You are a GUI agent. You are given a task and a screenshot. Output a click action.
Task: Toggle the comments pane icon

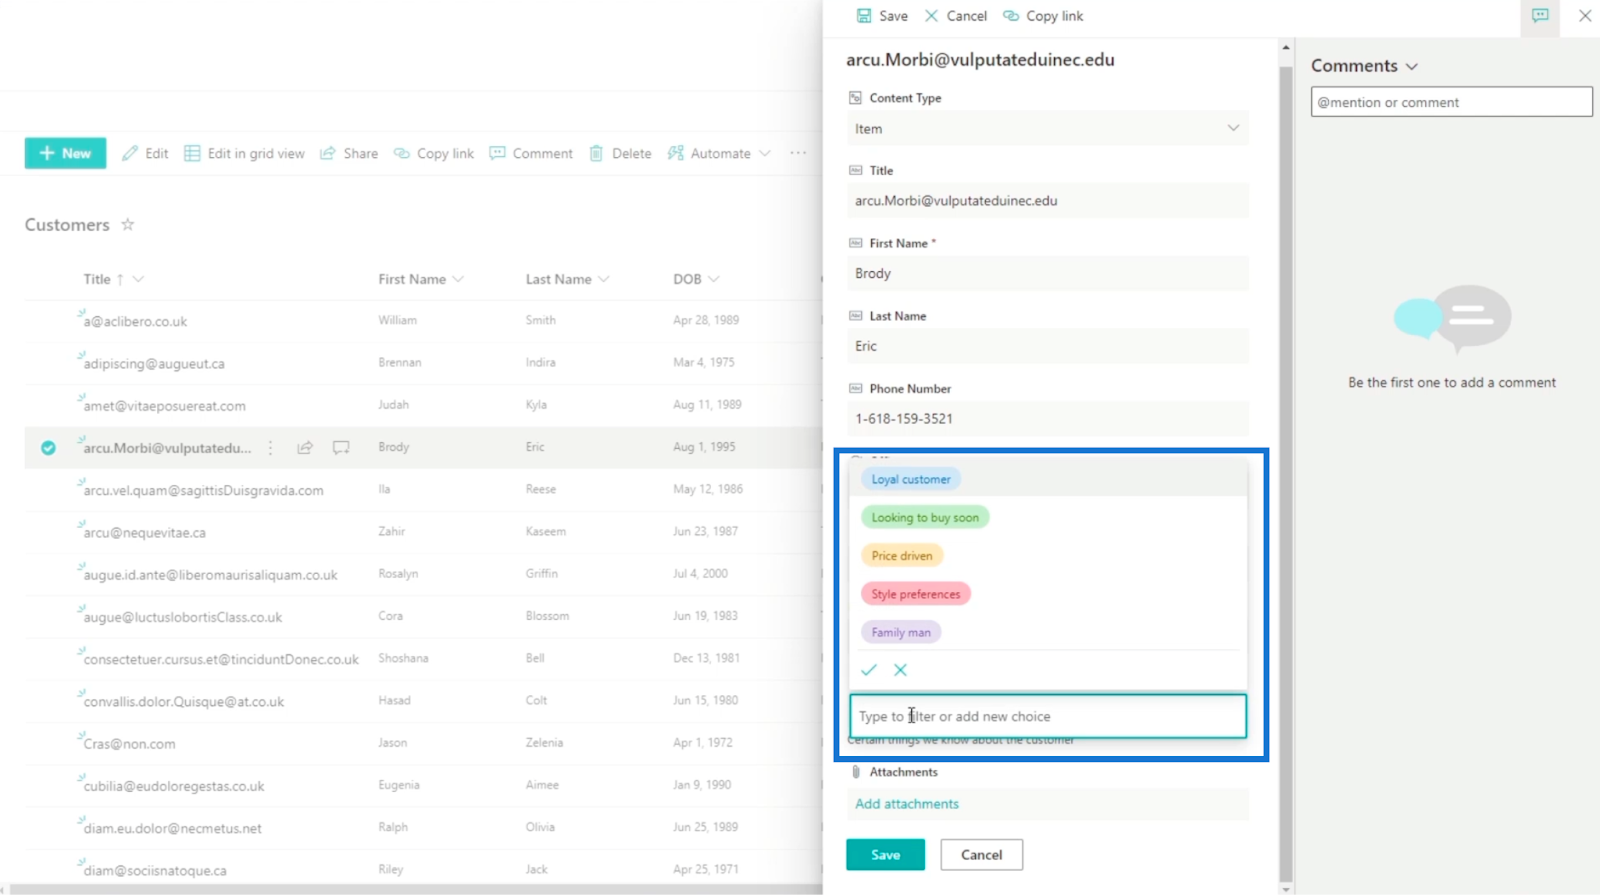pos(1540,16)
